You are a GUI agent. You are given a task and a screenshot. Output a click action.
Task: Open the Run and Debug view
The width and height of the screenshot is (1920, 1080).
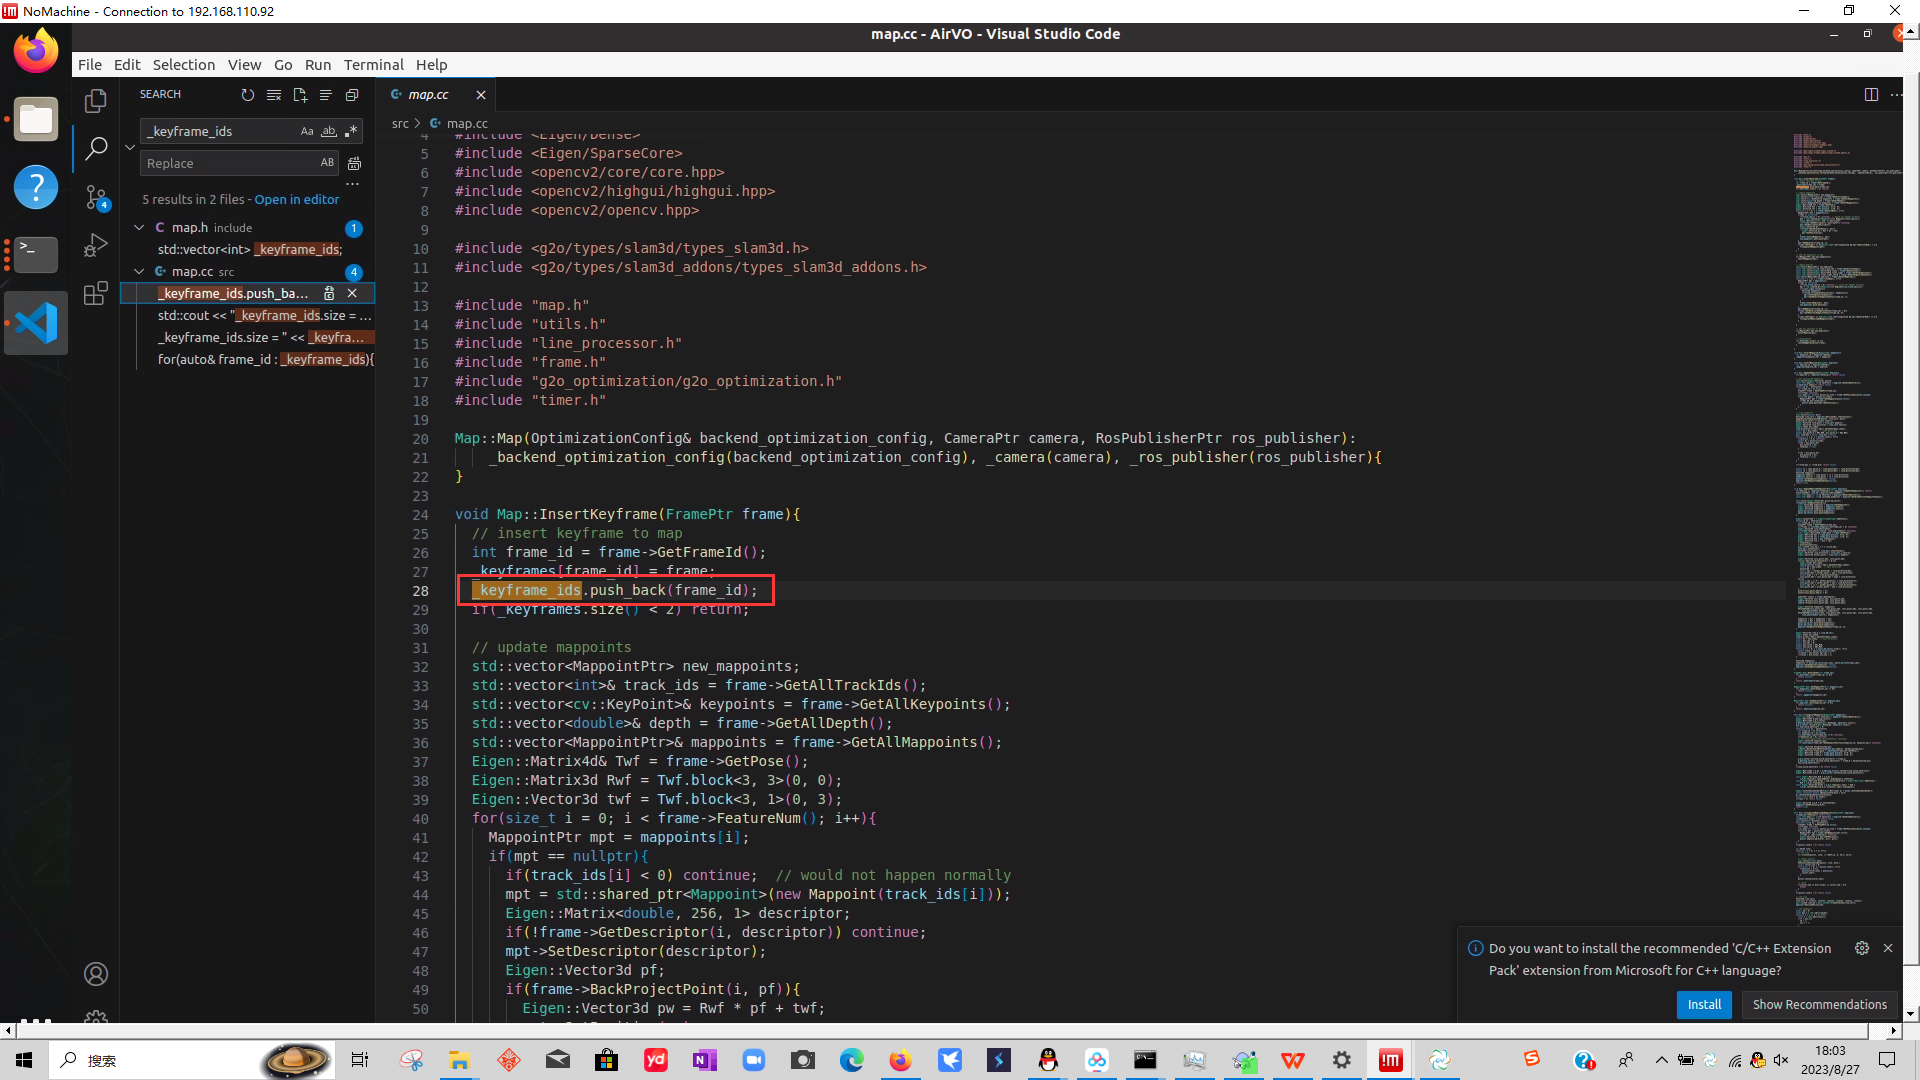point(96,245)
